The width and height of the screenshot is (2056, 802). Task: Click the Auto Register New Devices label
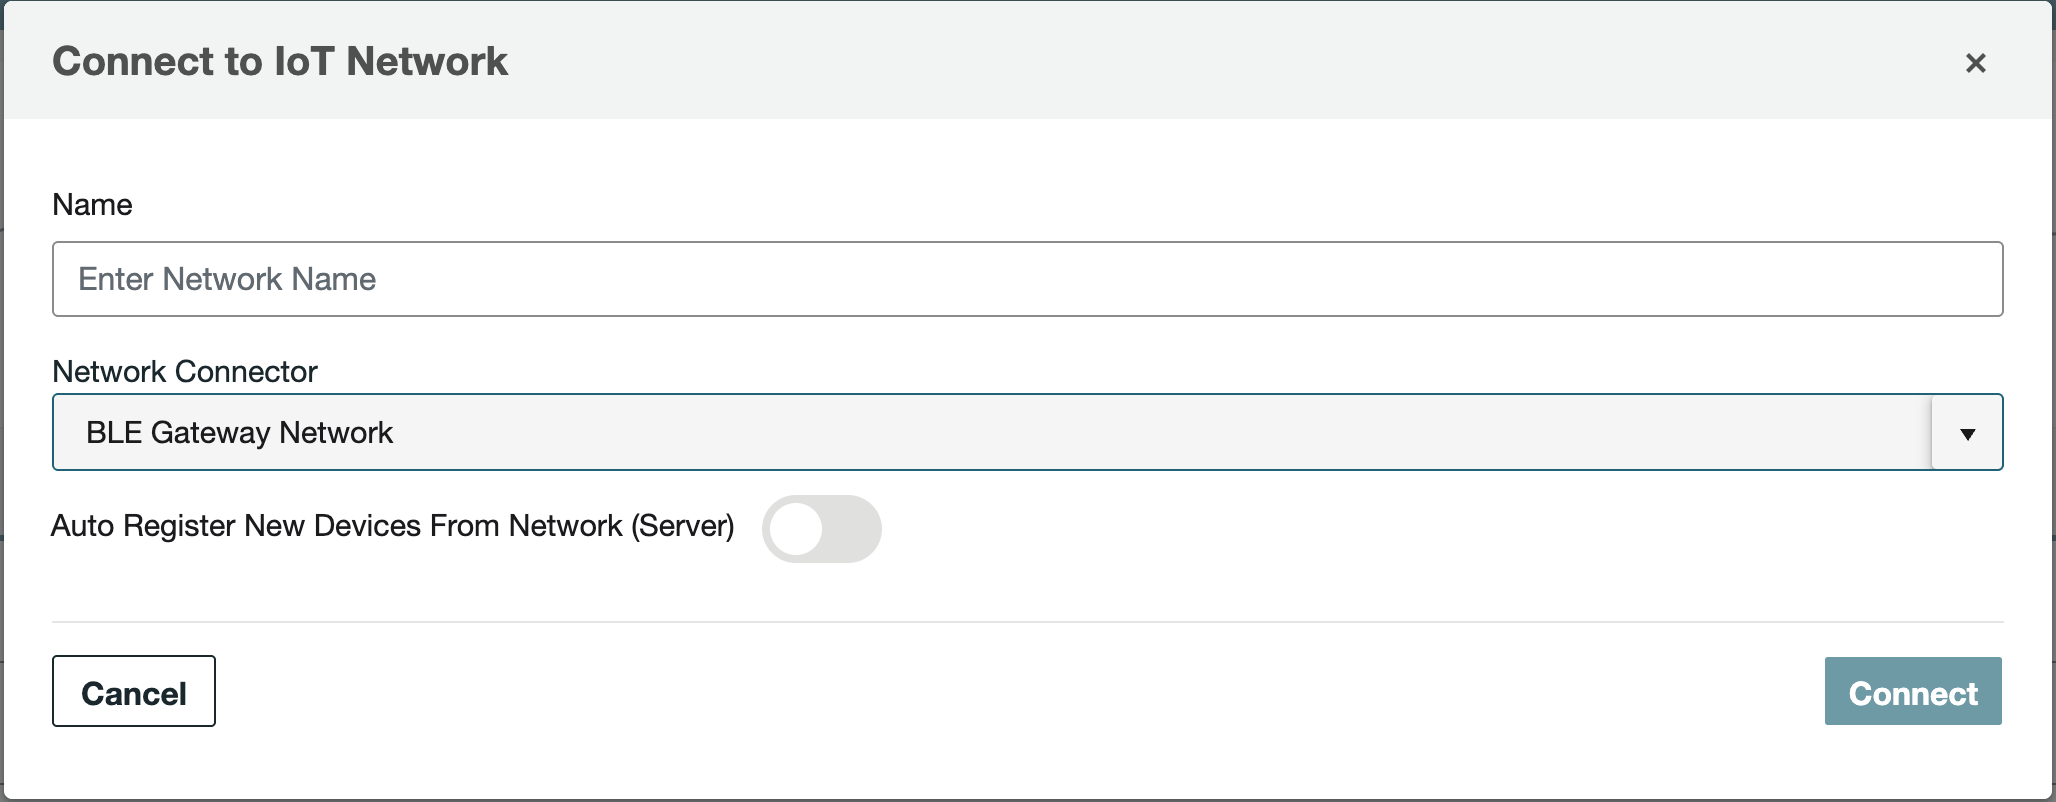point(392,526)
